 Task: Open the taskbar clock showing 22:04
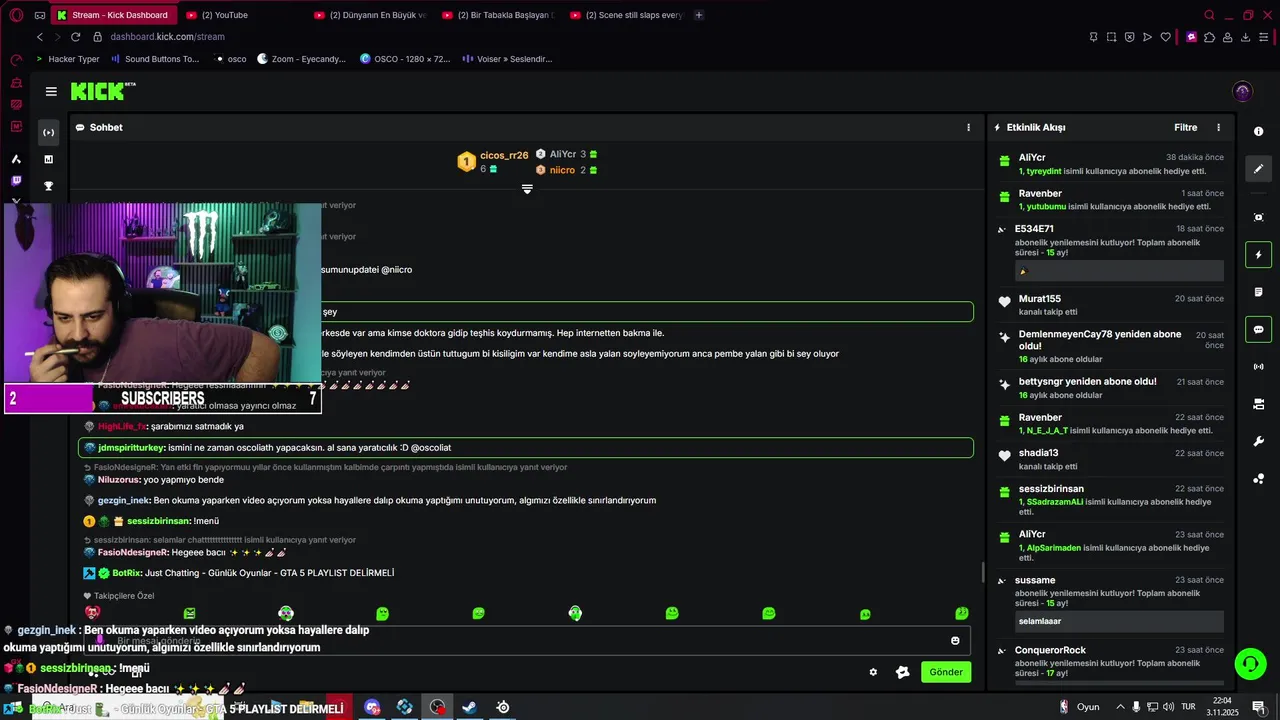click(1224, 707)
